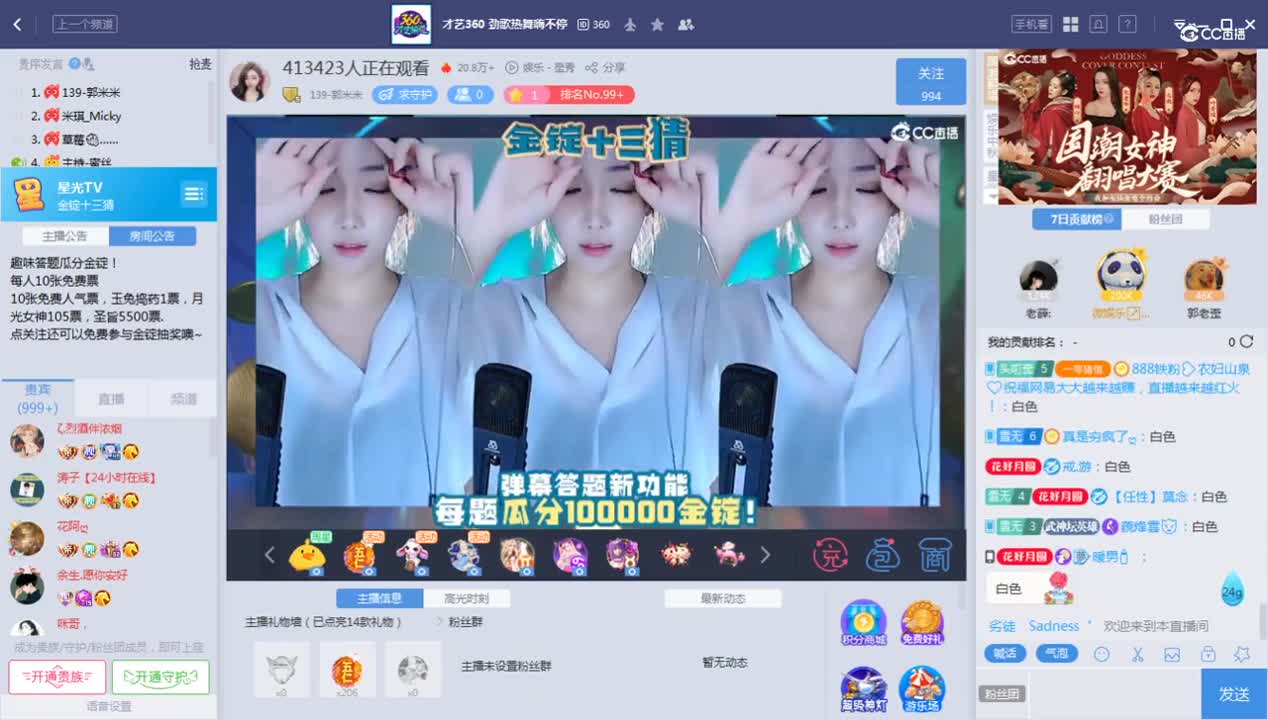Click contributor 郭老歪 avatar

click(1204, 278)
